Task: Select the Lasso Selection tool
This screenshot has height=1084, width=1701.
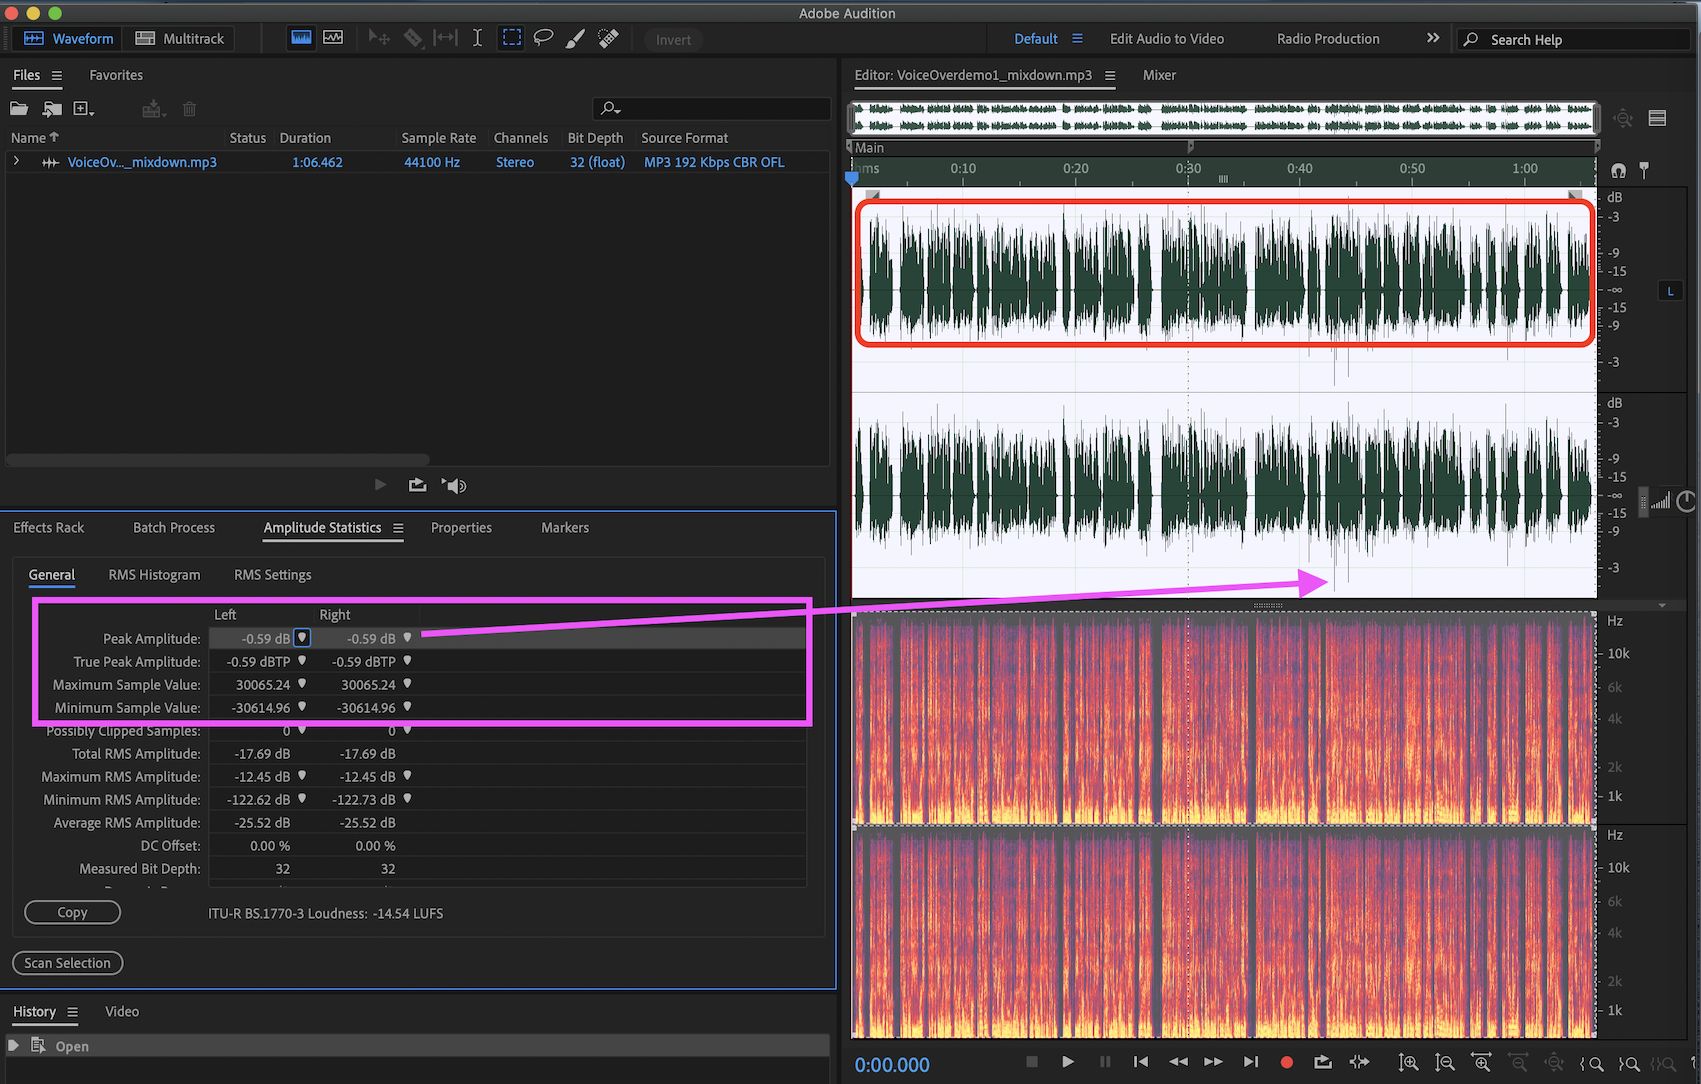Action: (x=543, y=38)
